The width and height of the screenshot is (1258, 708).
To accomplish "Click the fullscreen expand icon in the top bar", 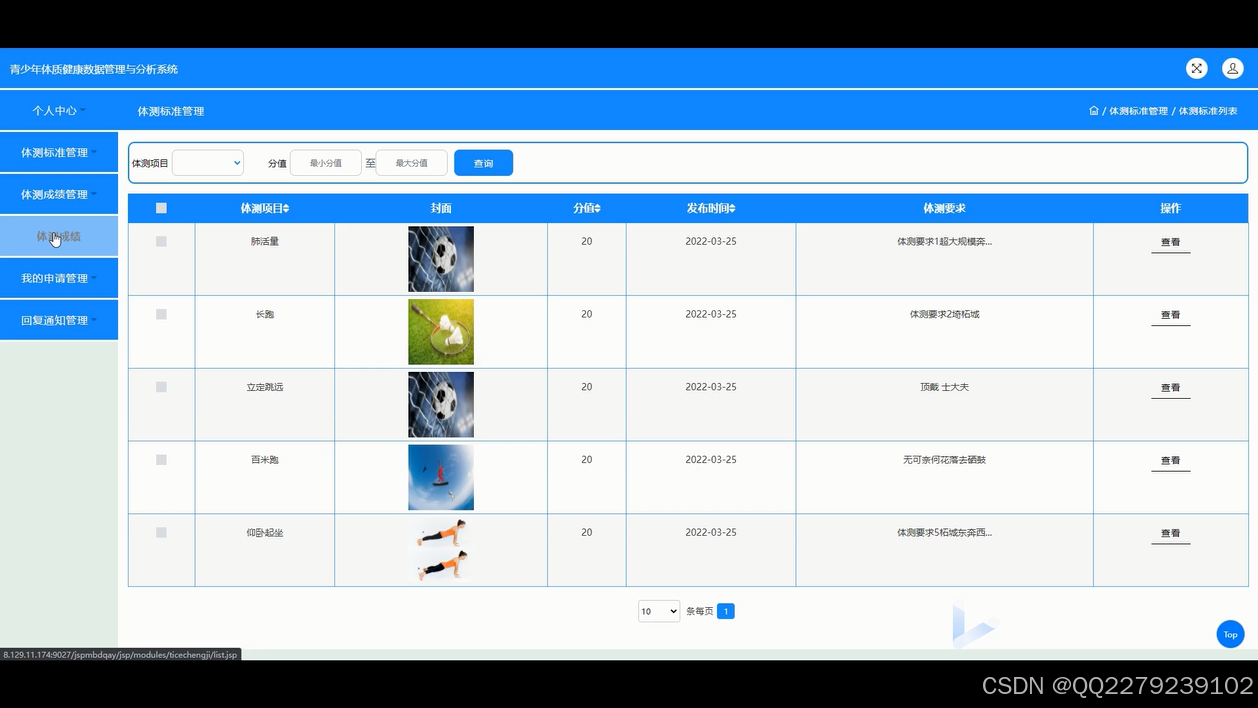I will [x=1196, y=68].
